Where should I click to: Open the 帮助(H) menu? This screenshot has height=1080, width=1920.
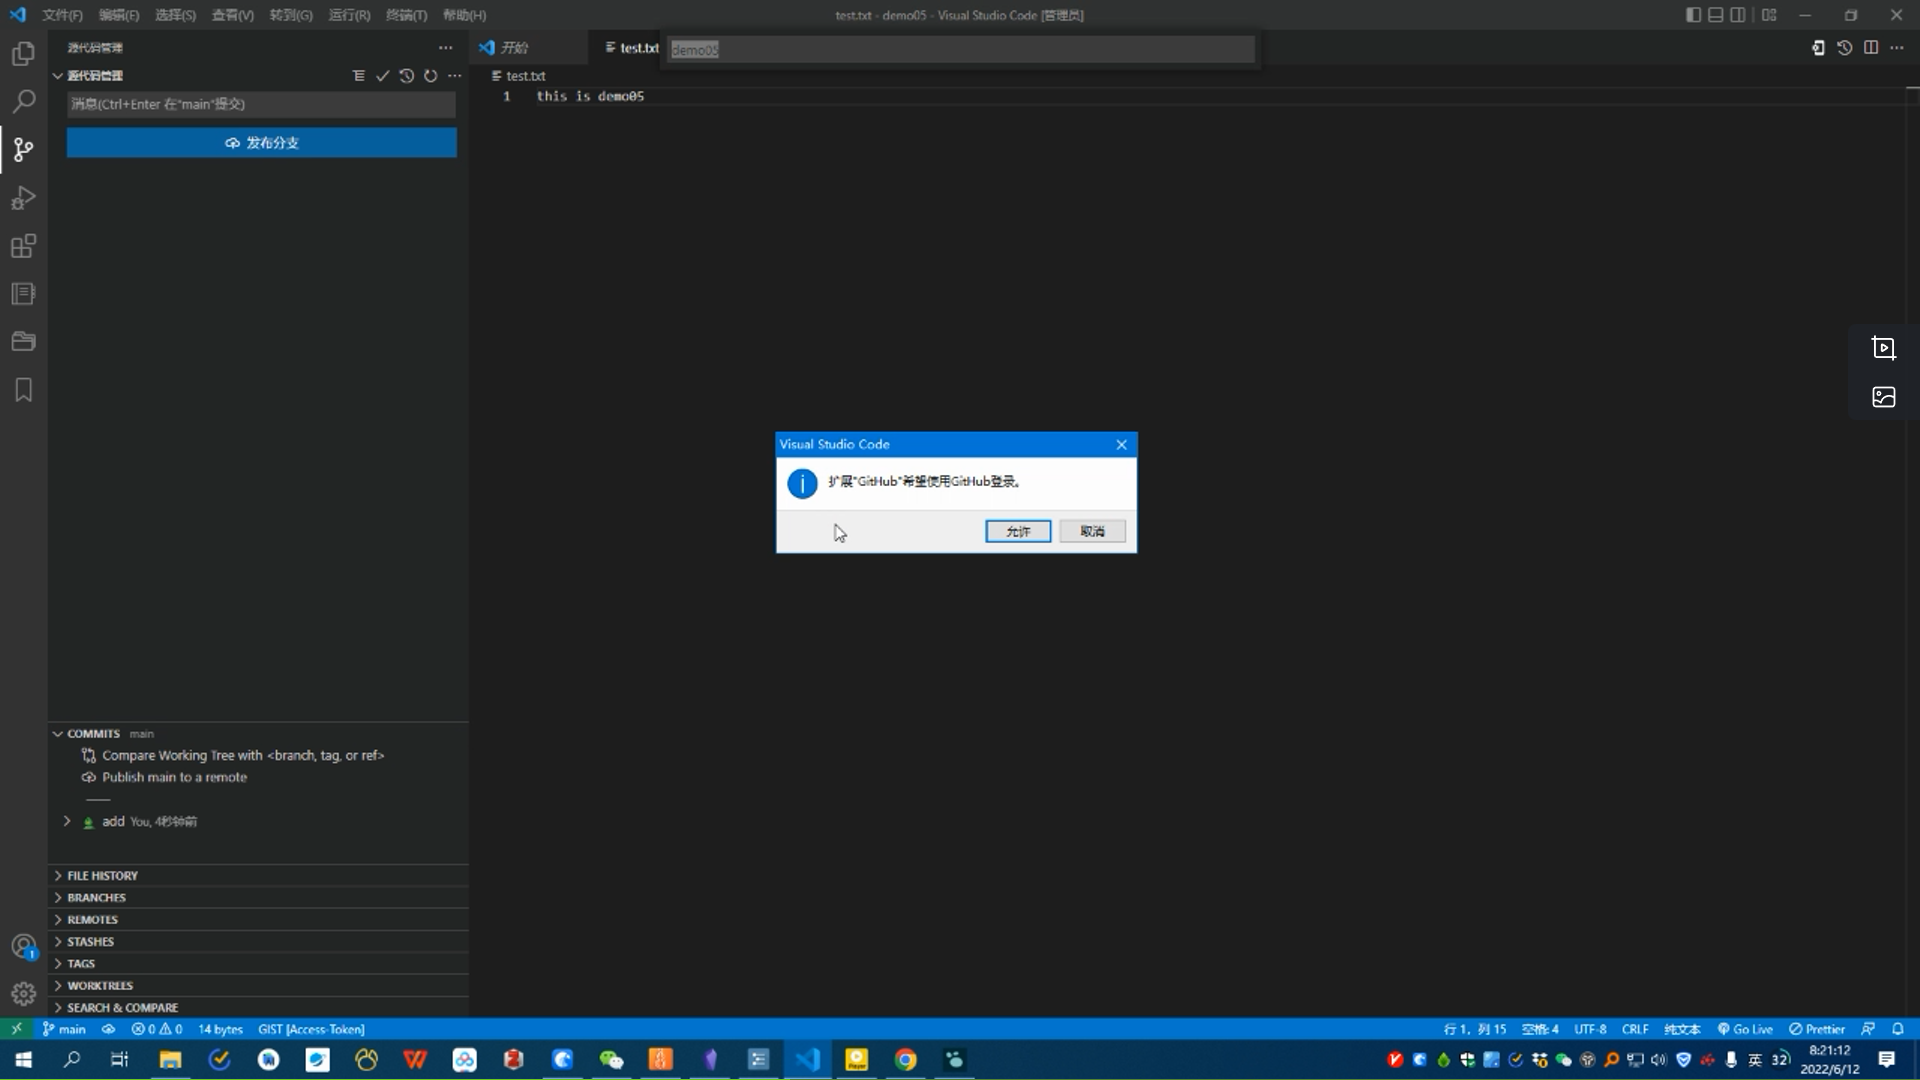(463, 15)
